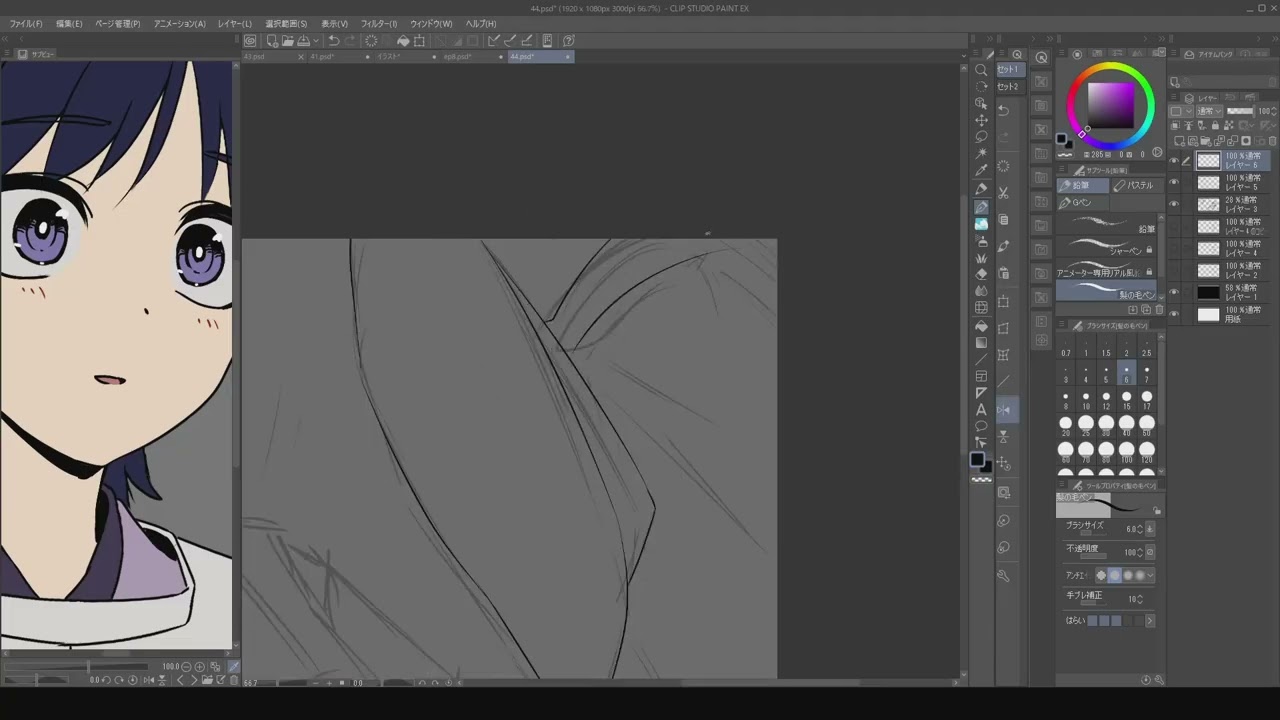The image size is (1280, 720).
Task: Toggle visibility of 用紙 paper layer
Action: tap(1174, 314)
